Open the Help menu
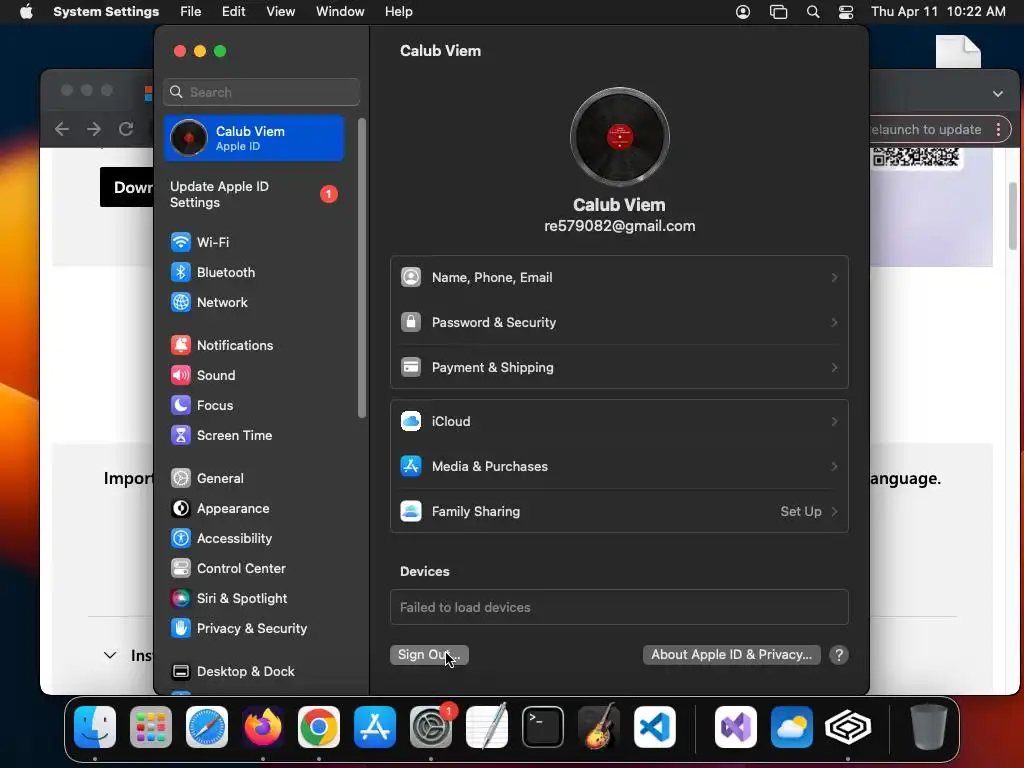The width and height of the screenshot is (1024, 768). (x=398, y=12)
